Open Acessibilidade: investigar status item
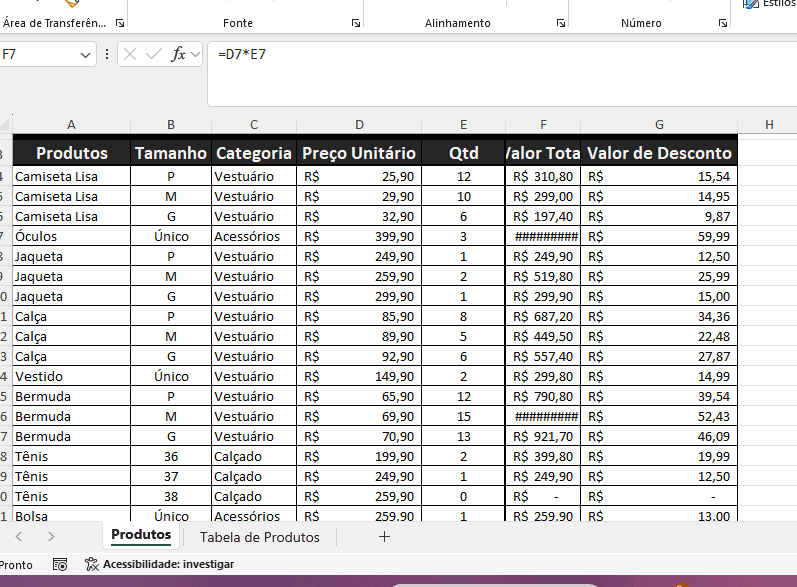 (x=160, y=564)
